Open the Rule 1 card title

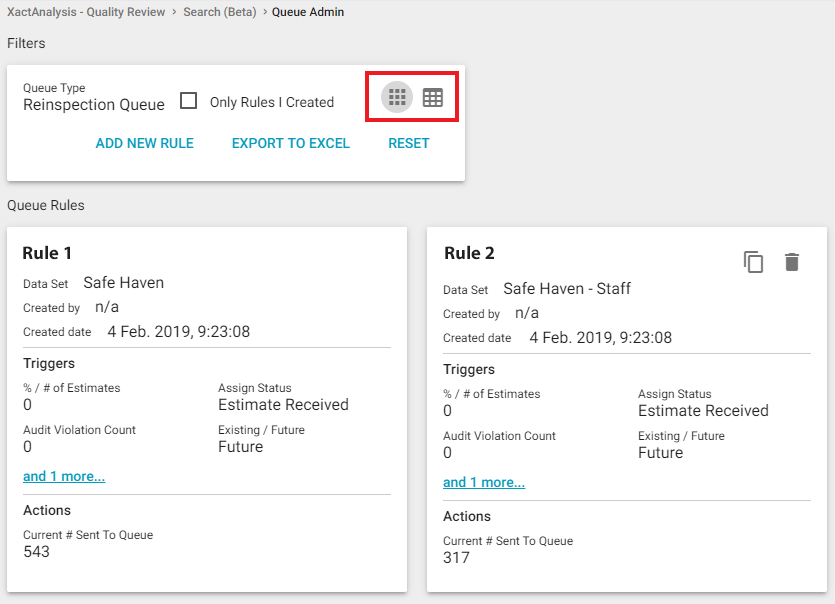(47, 253)
